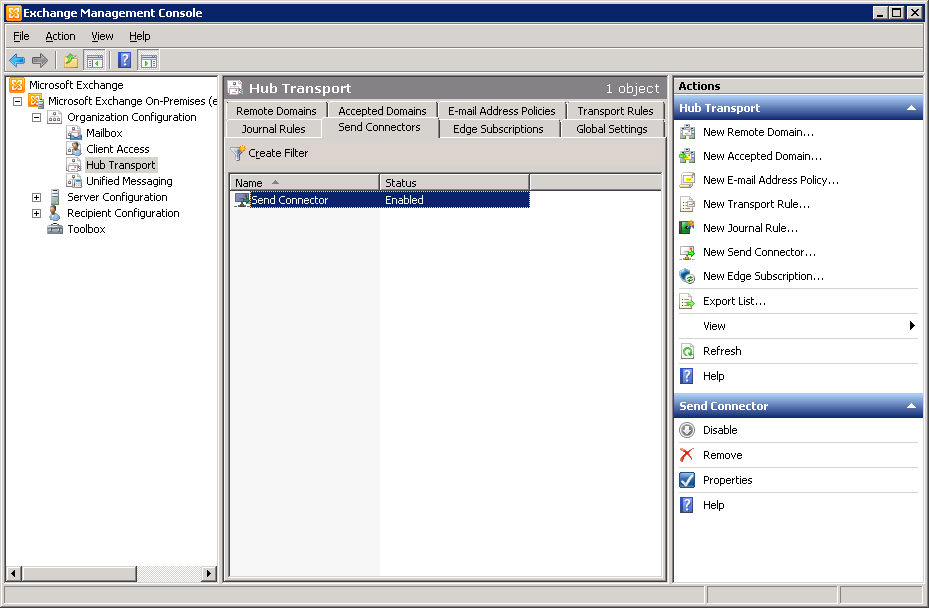
Task: Click the Export List icon
Action: coord(687,302)
